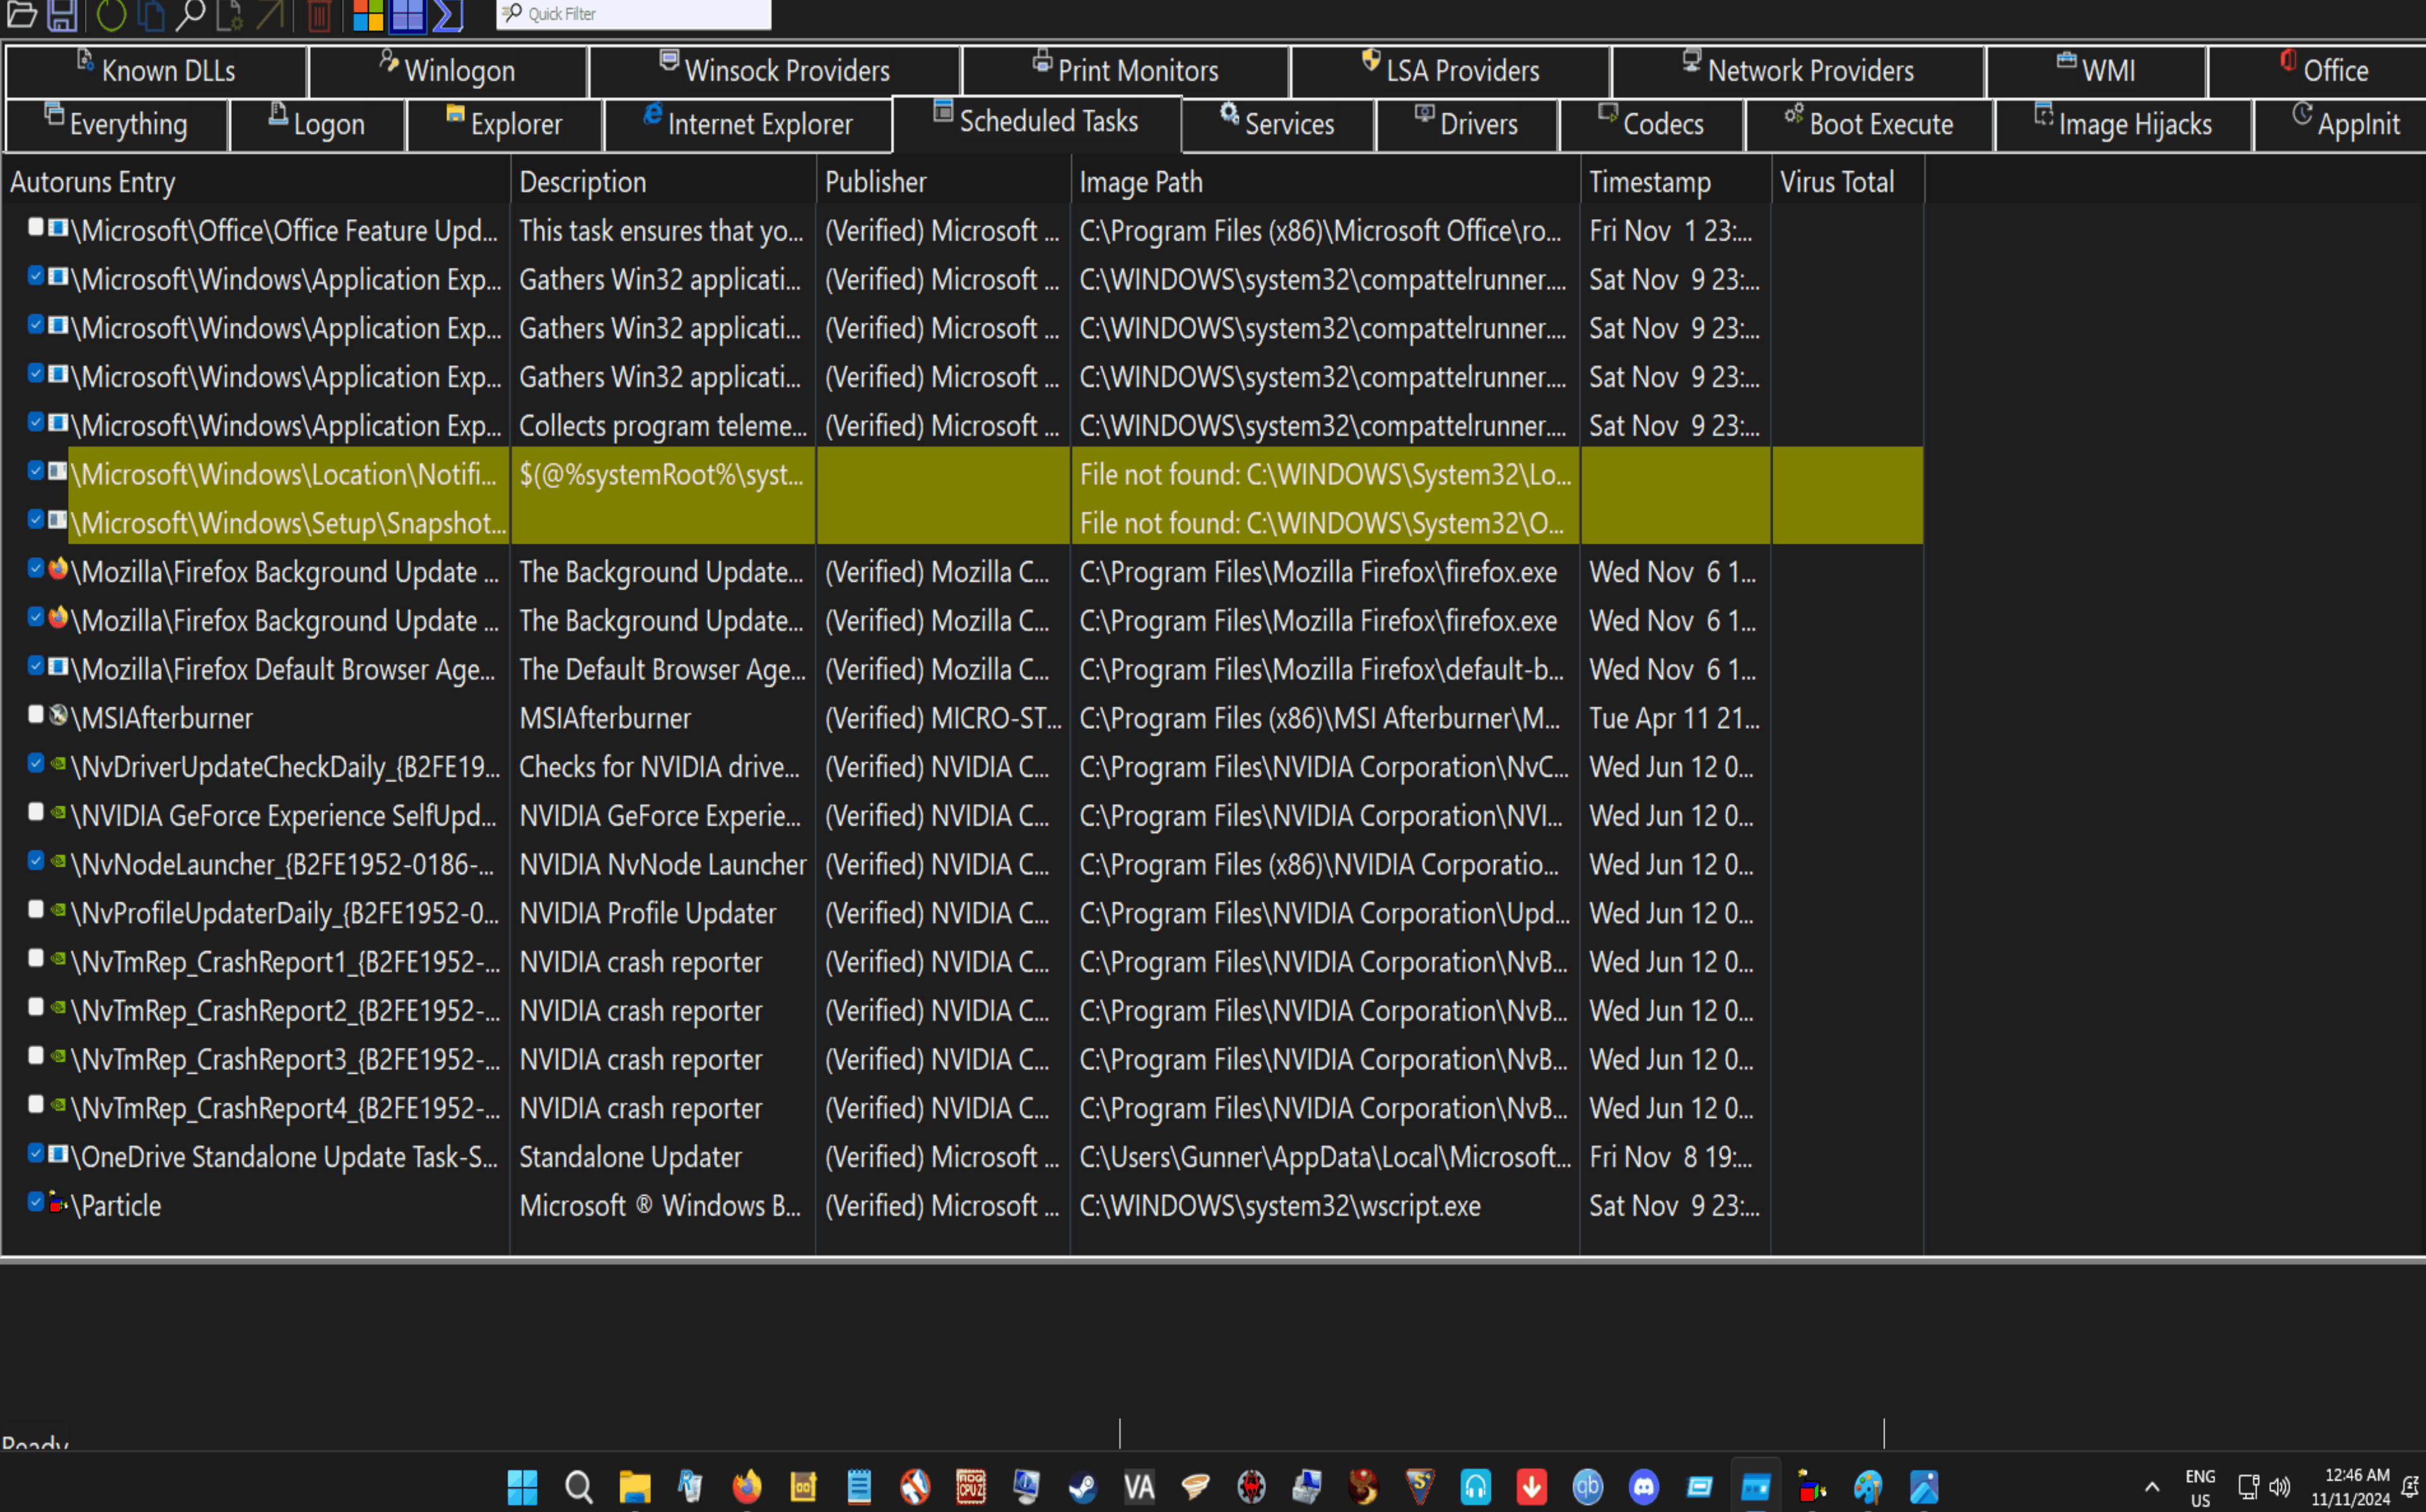
Task: Sort by the Image Path column header
Action: (x=1325, y=182)
